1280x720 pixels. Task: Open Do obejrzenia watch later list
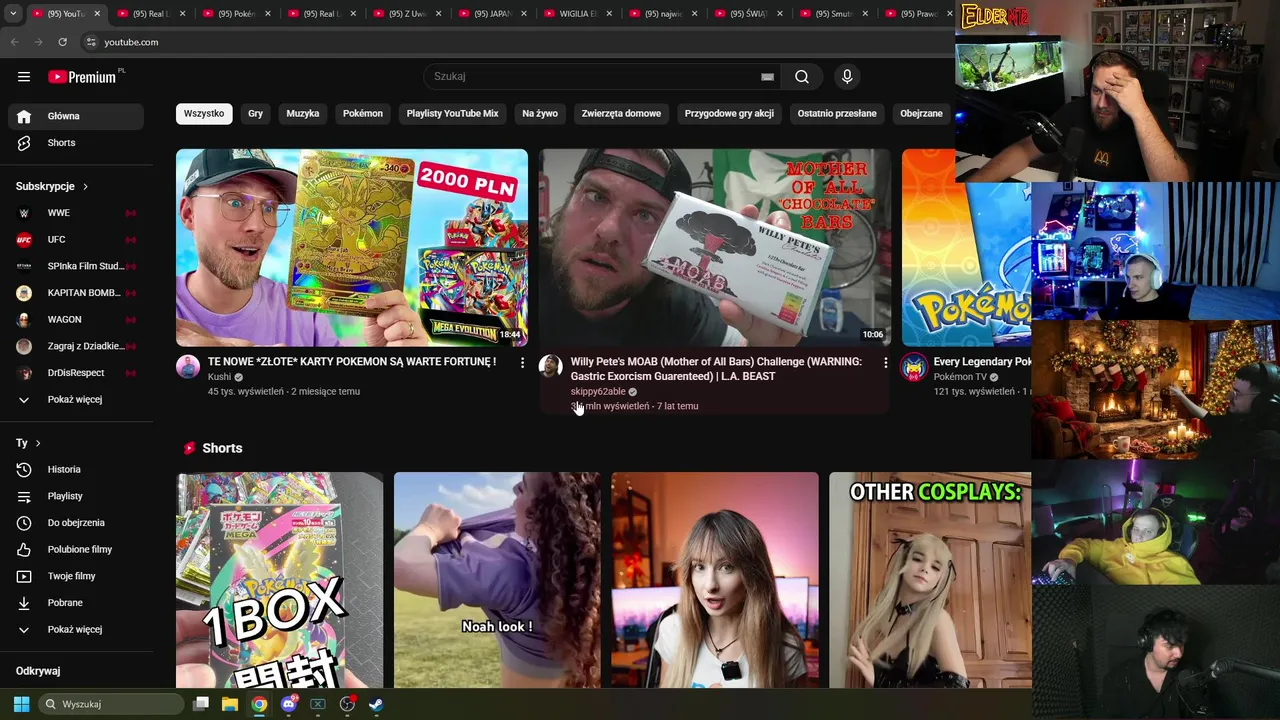point(76,523)
